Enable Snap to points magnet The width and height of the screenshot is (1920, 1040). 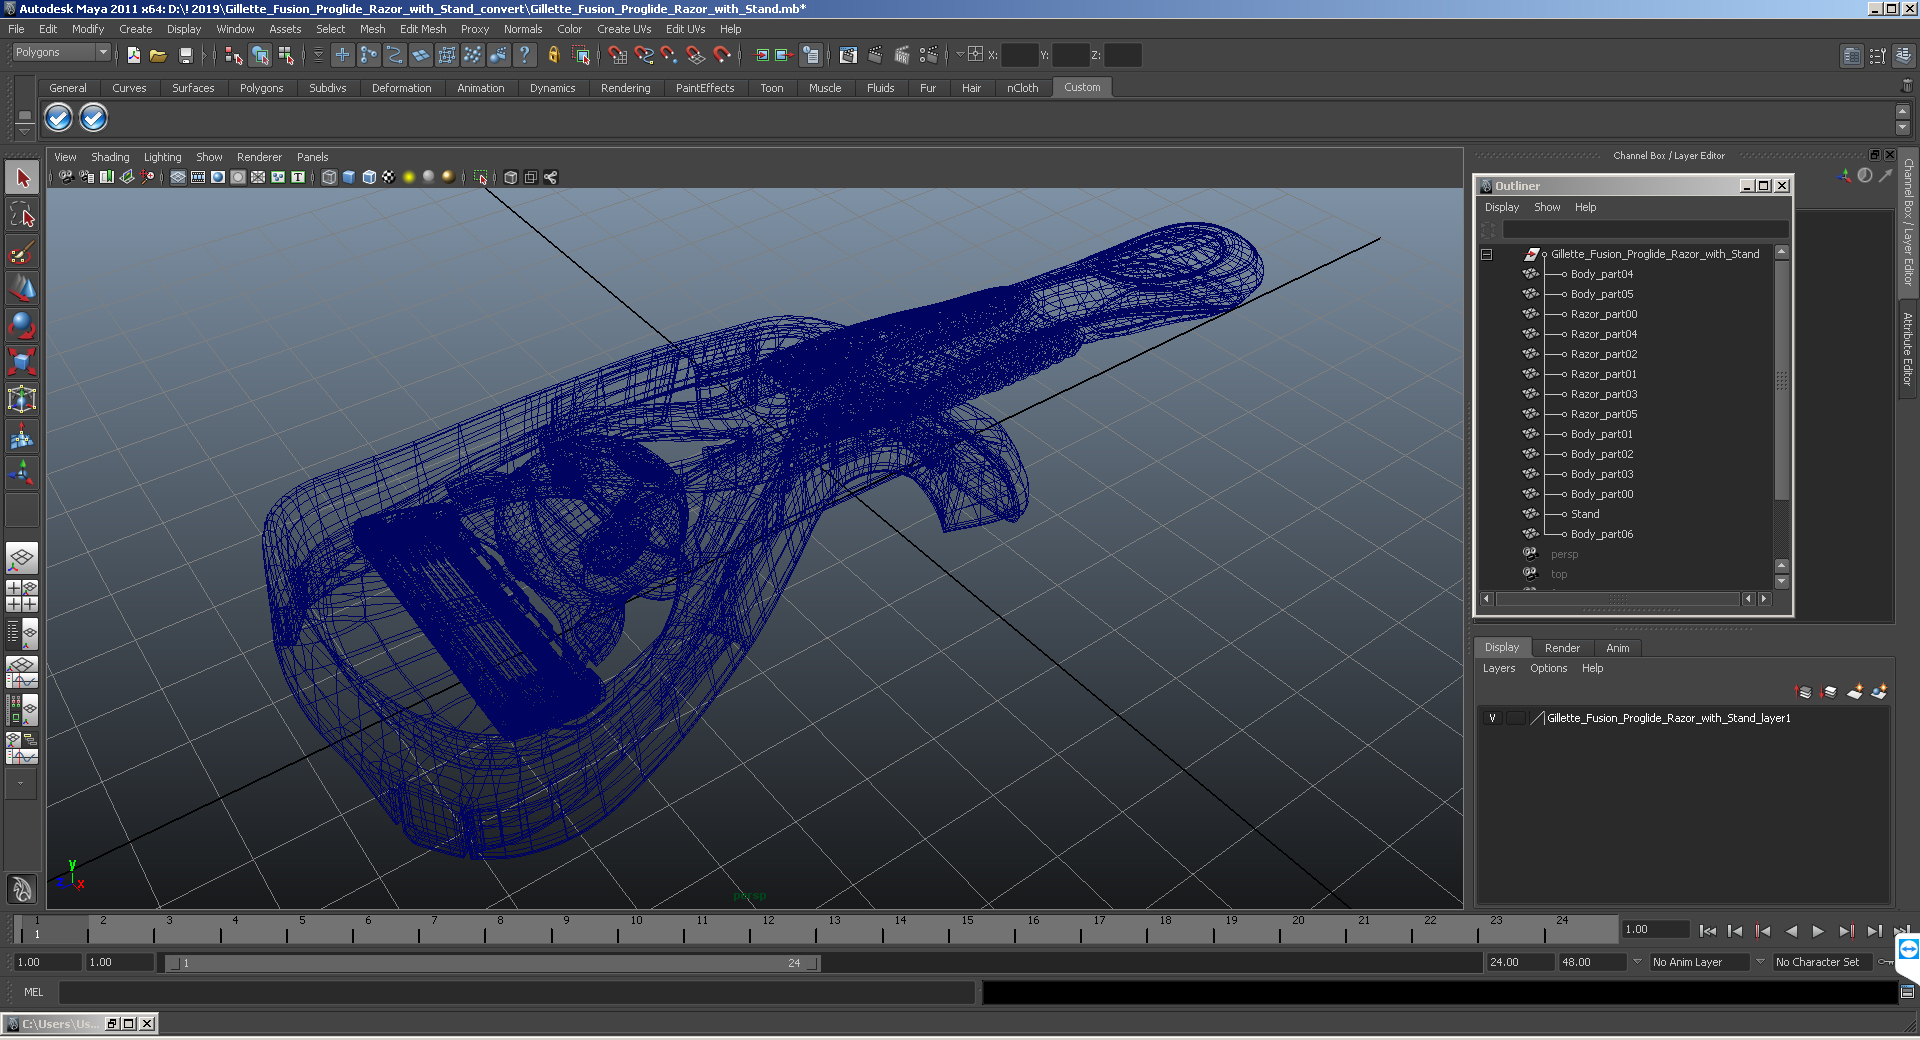pyautogui.click(x=670, y=55)
